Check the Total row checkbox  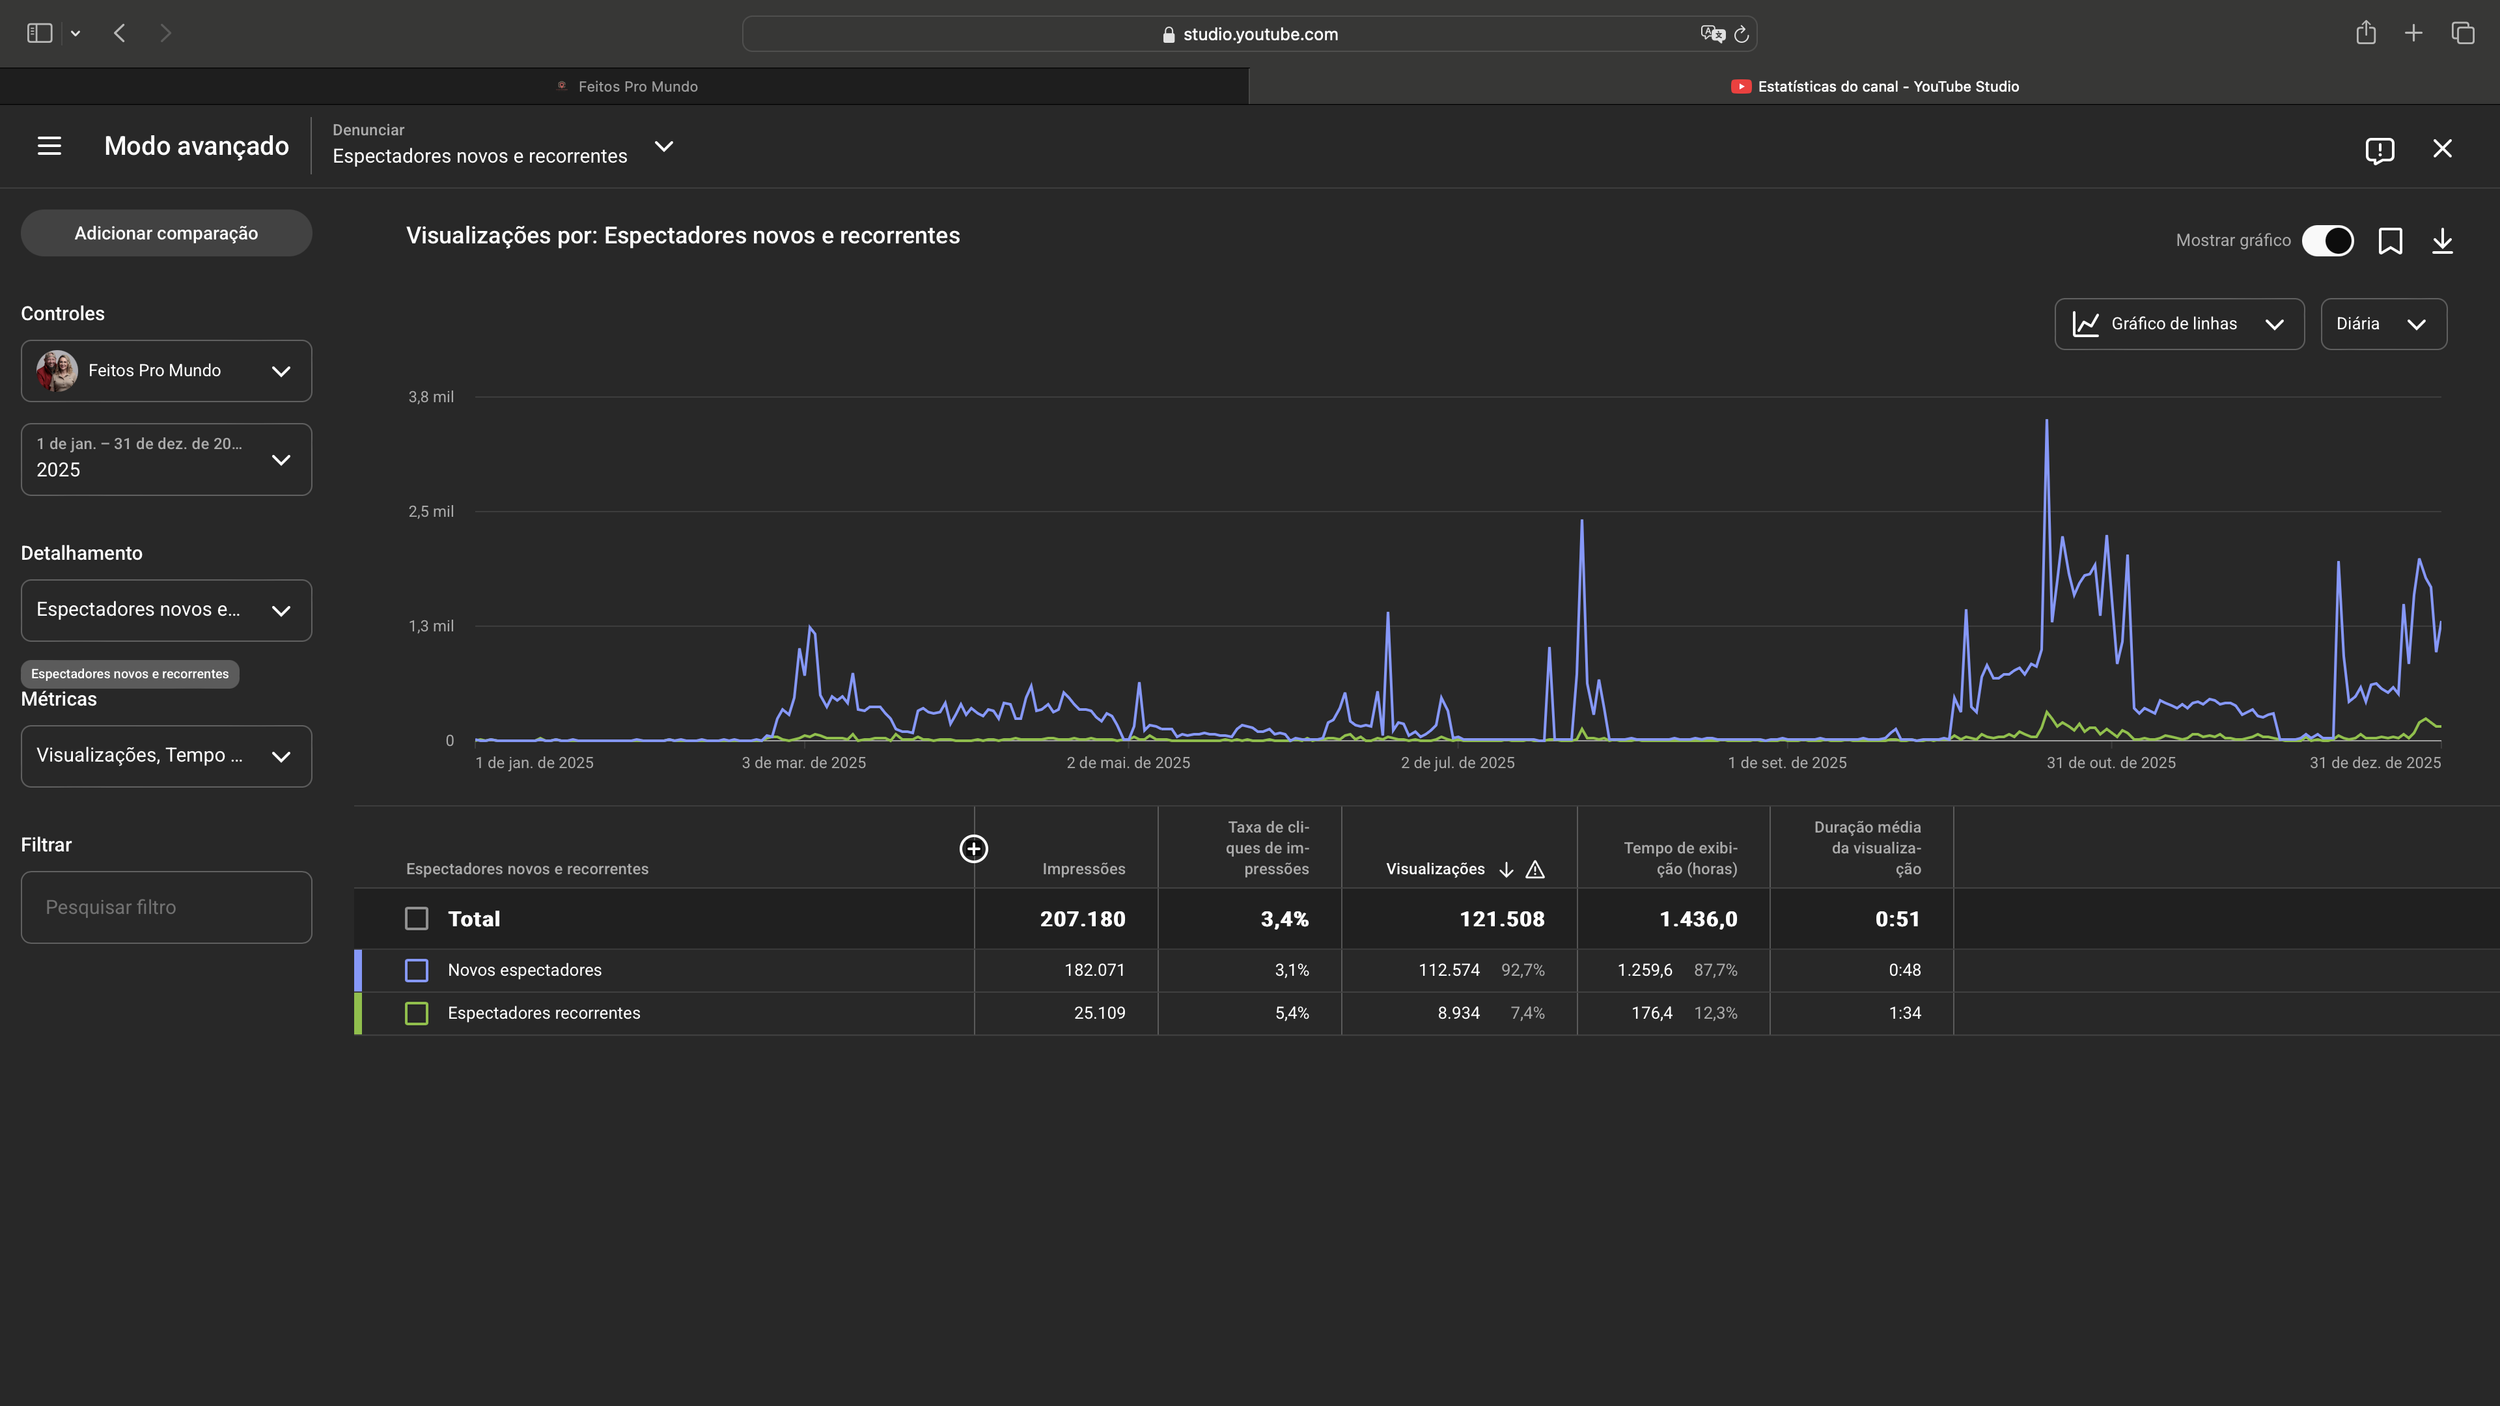[416, 919]
